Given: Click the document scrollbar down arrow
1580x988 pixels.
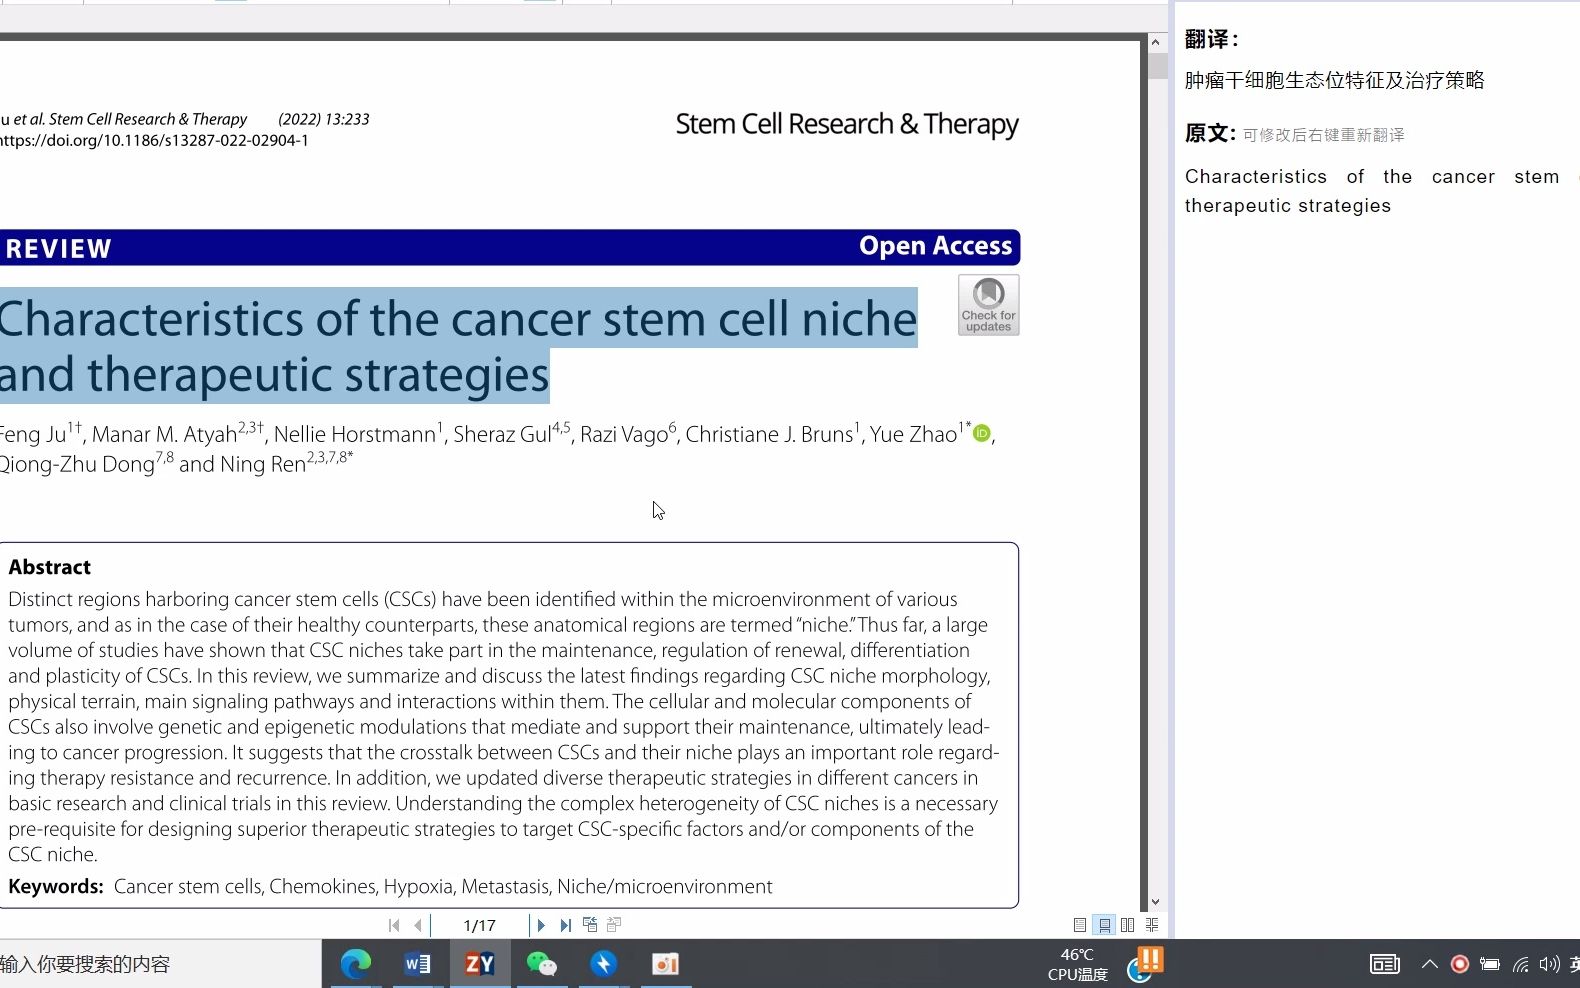Looking at the screenshot, I should (1155, 902).
